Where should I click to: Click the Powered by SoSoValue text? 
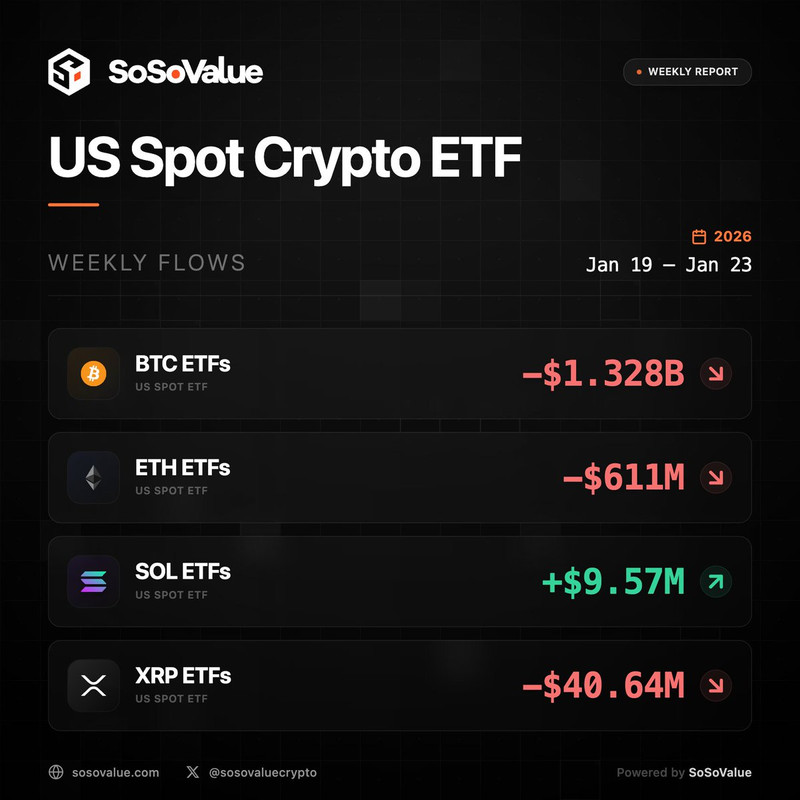tap(684, 772)
